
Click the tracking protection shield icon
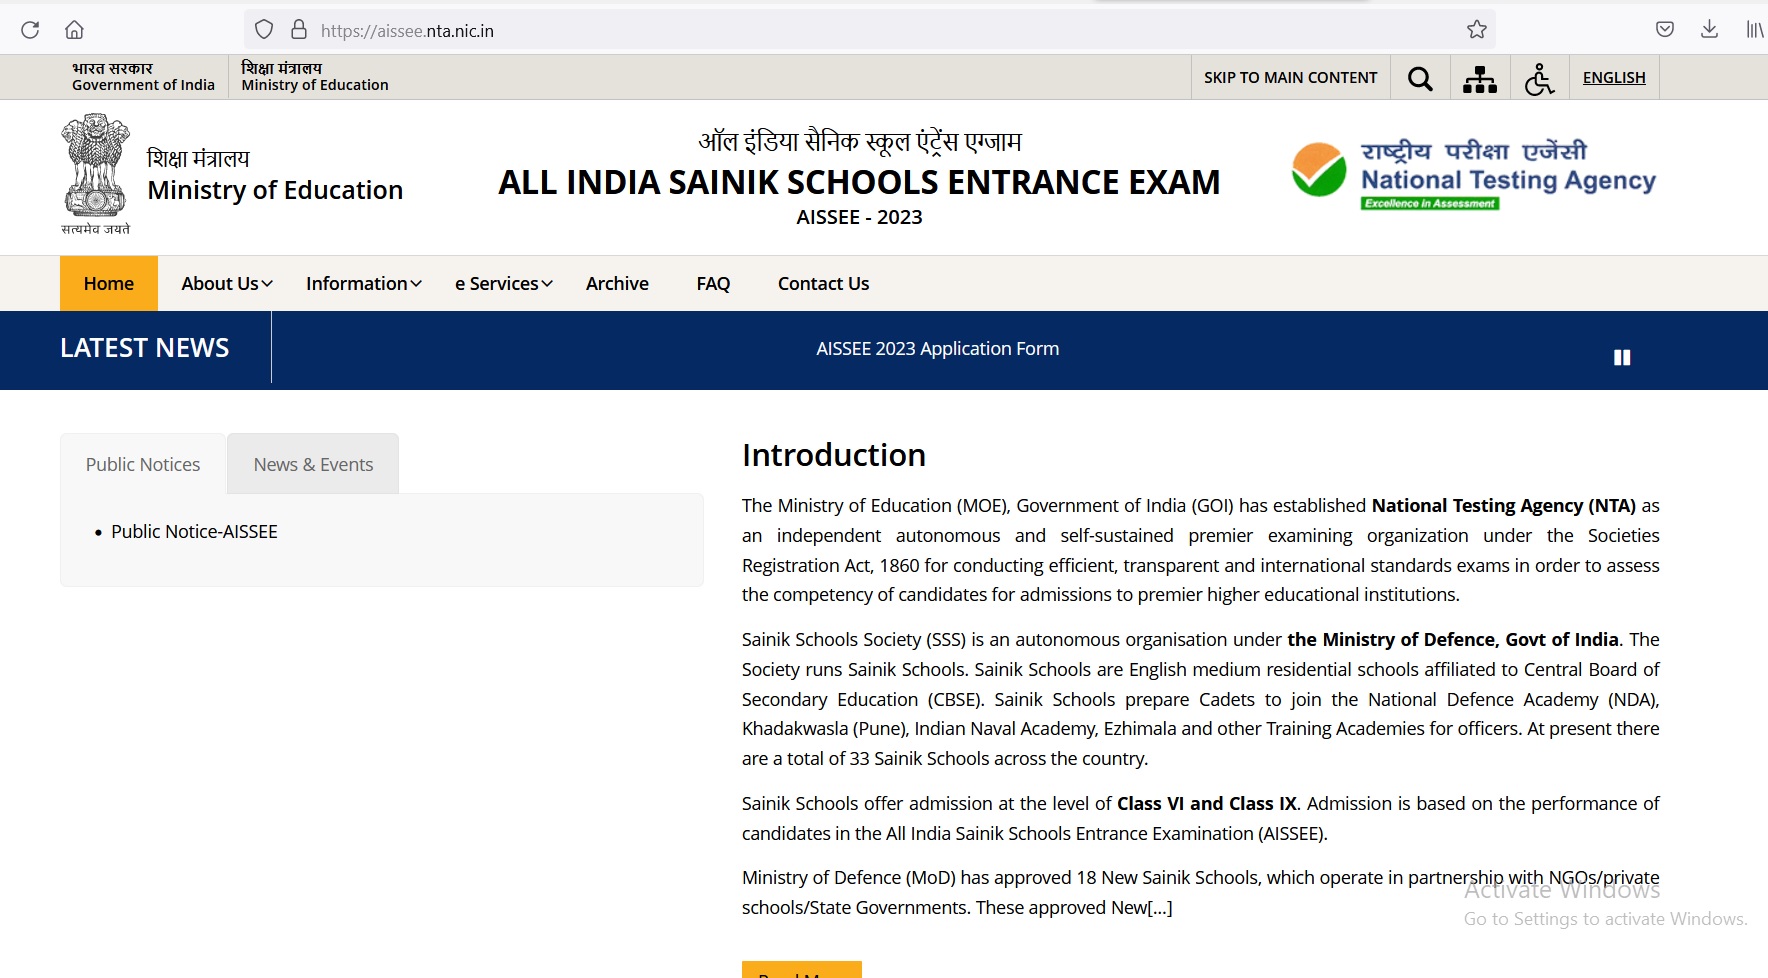tap(264, 30)
